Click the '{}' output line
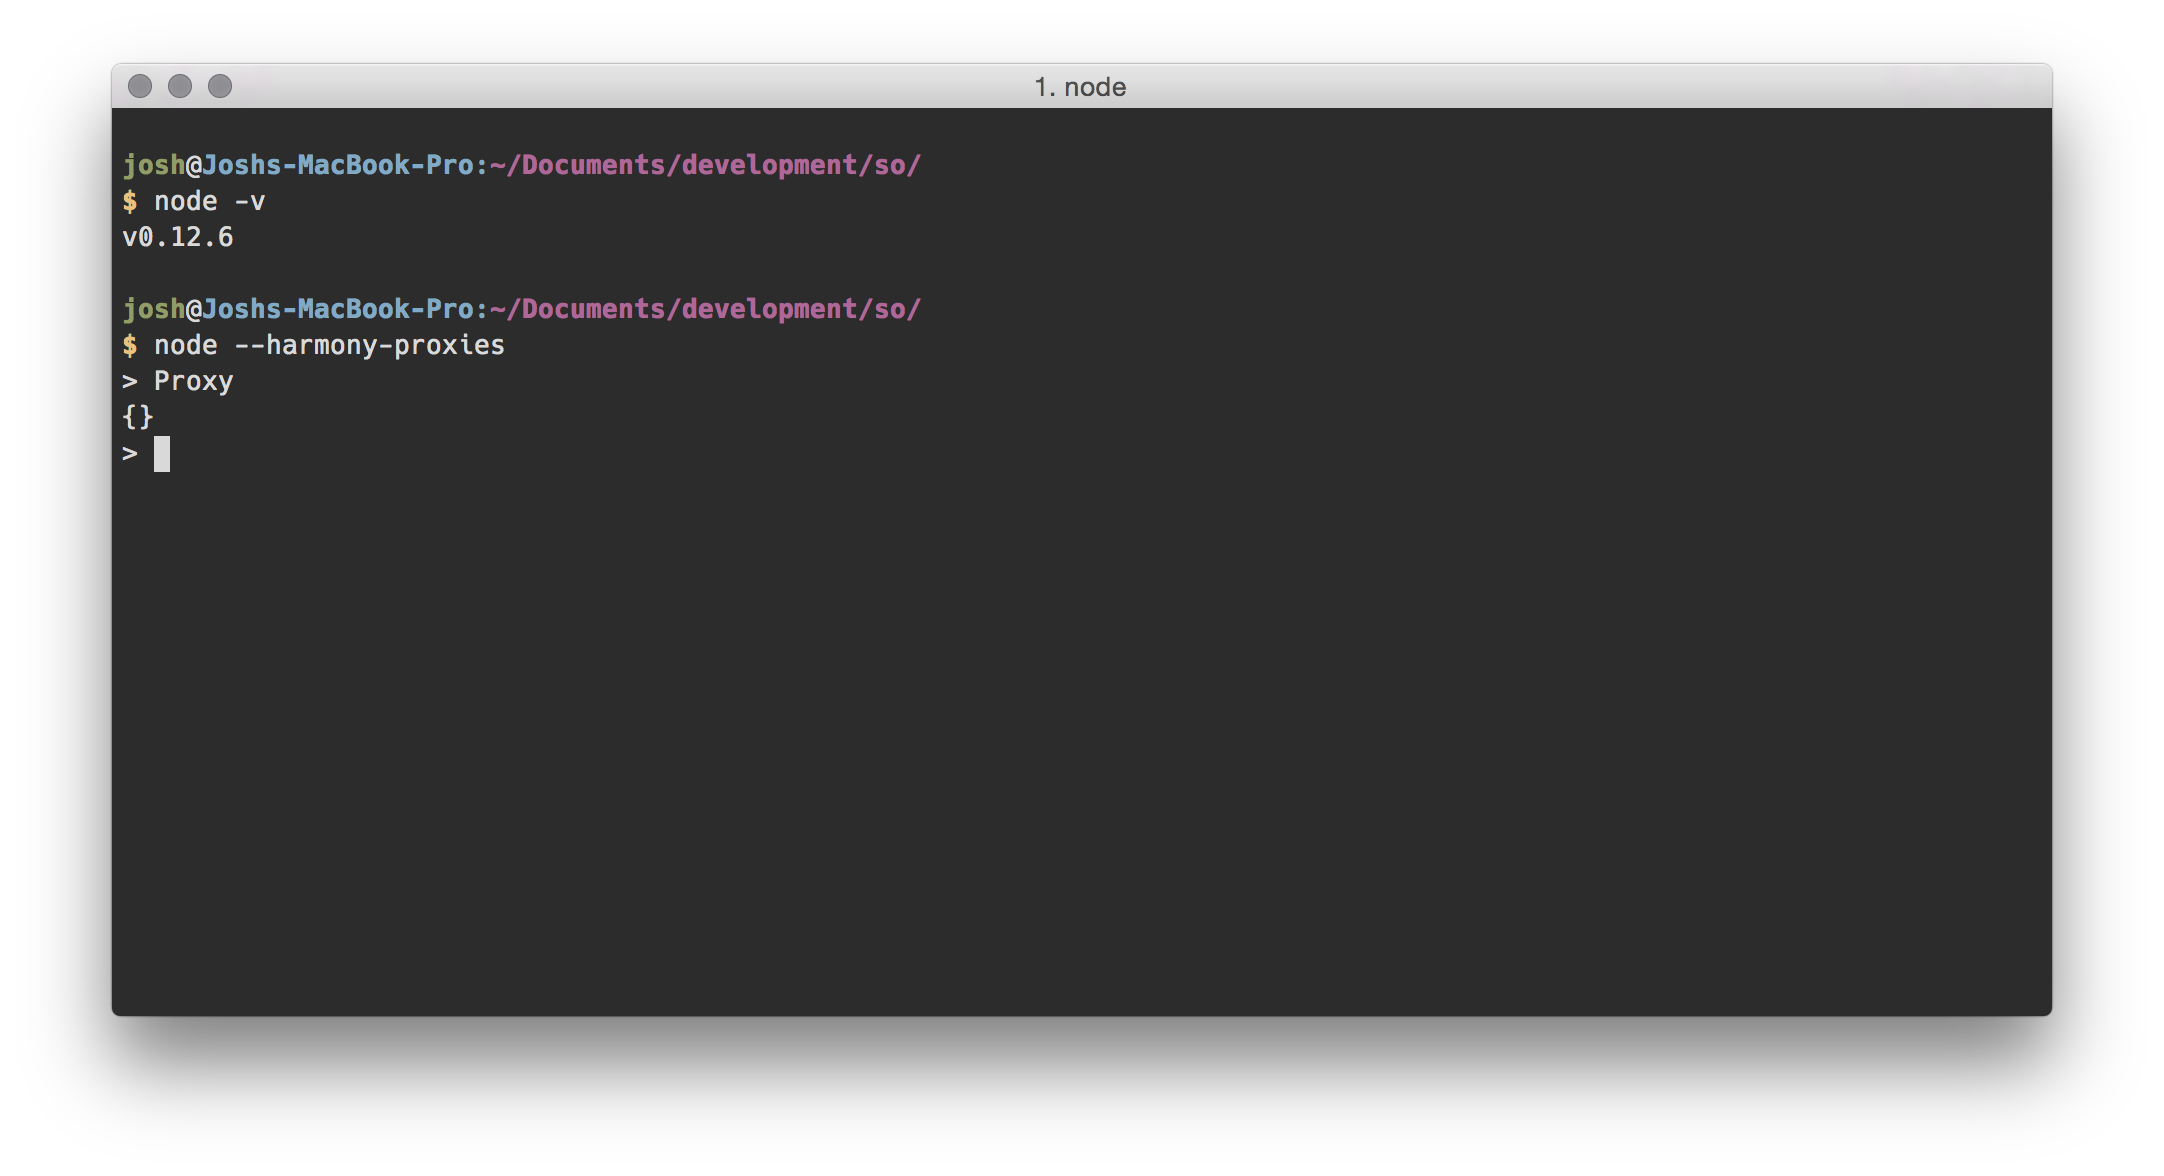Screen dimensions: 2164x1176 (138, 417)
